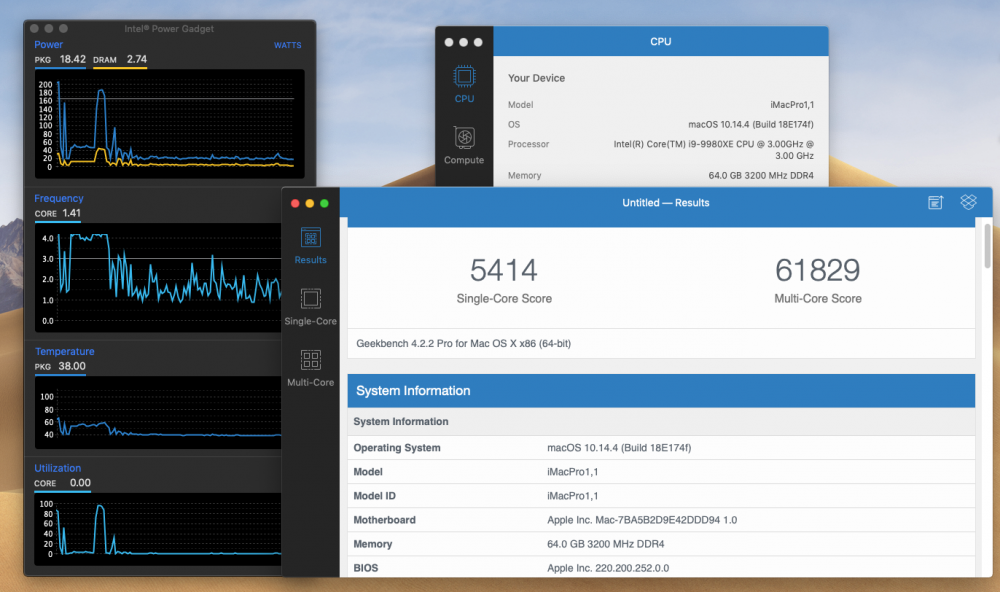Click the PKG power value 18.42

[73, 59]
